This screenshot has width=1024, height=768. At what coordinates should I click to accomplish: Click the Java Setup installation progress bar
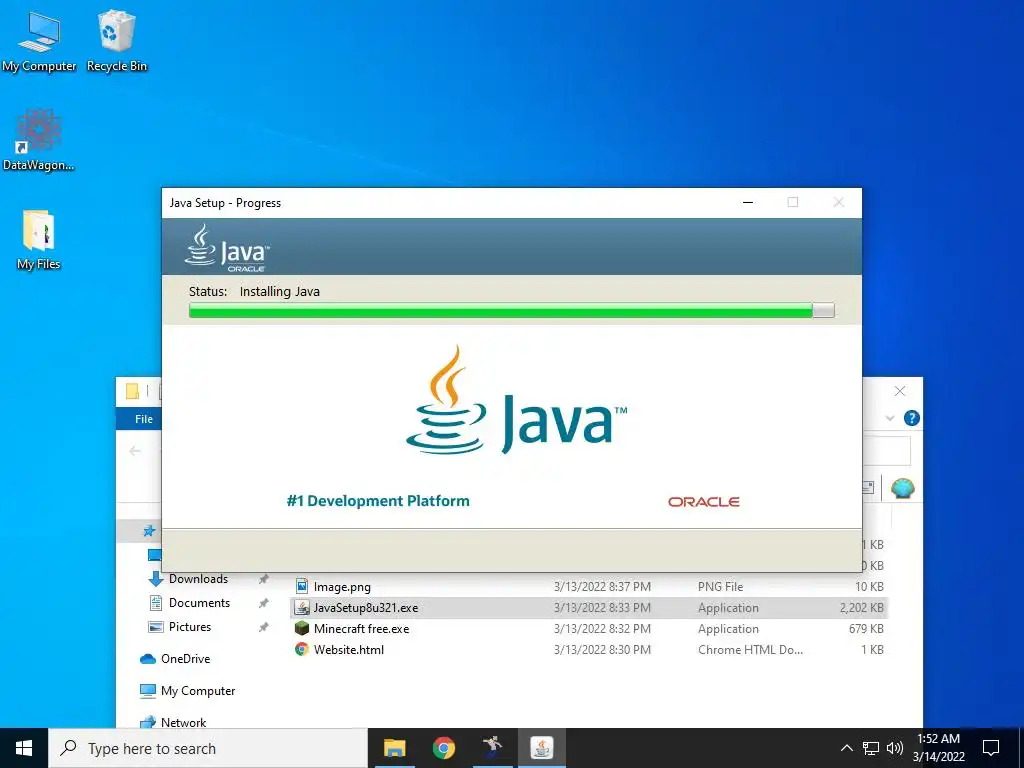point(511,311)
